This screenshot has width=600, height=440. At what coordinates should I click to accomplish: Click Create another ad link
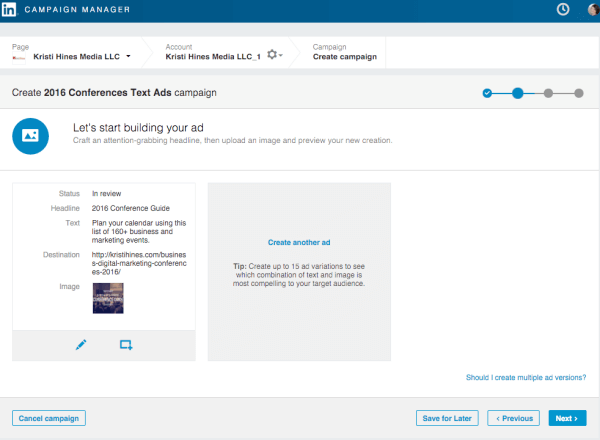tap(299, 242)
